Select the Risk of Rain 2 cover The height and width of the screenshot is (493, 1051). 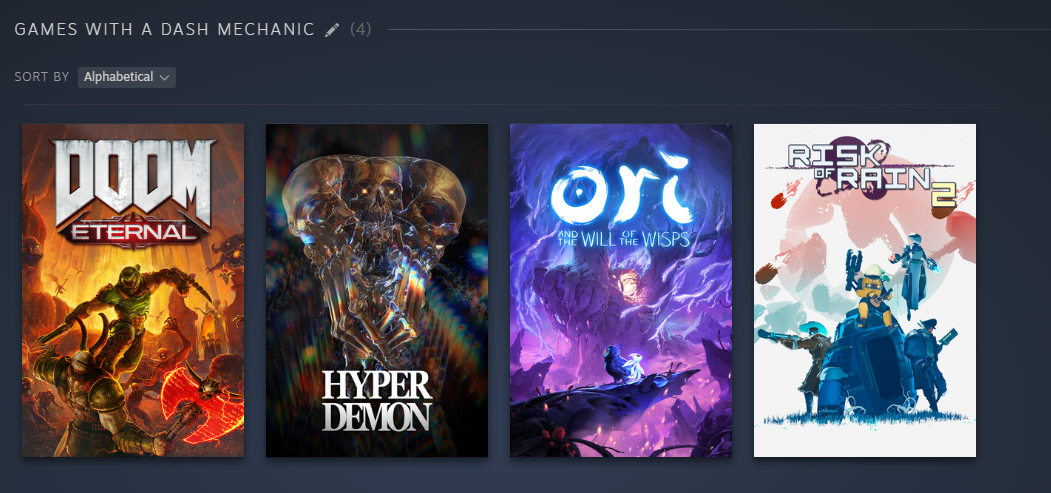[865, 290]
